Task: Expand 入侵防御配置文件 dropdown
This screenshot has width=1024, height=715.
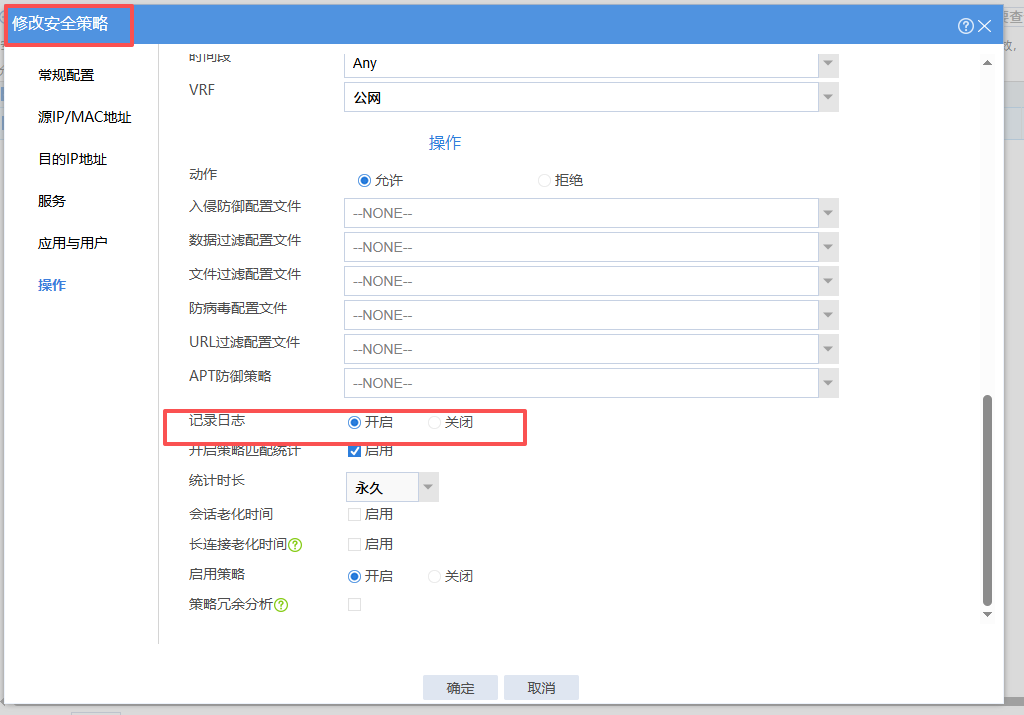Action: pyautogui.click(x=828, y=213)
